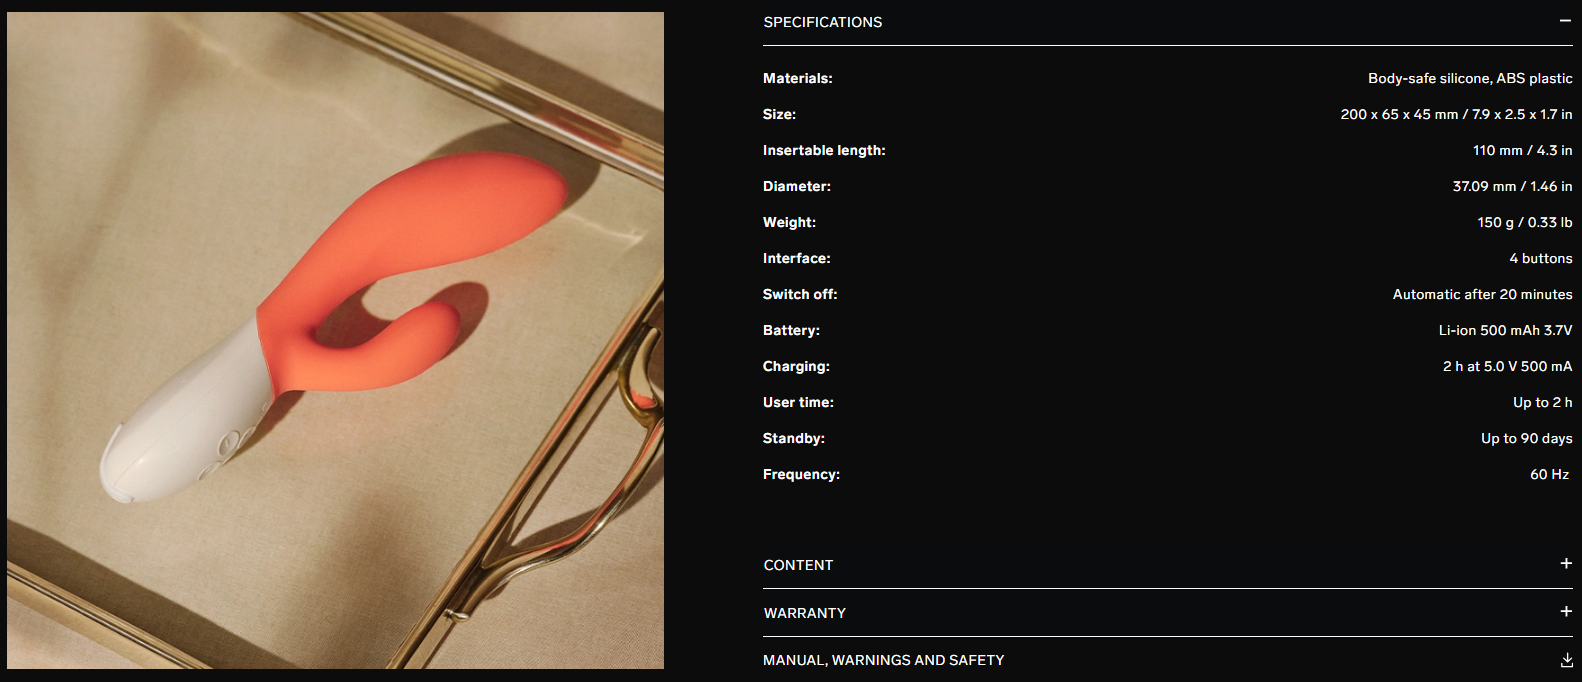This screenshot has height=682, width=1582.
Task: Click the Size dimensions value
Action: [x=1456, y=114]
